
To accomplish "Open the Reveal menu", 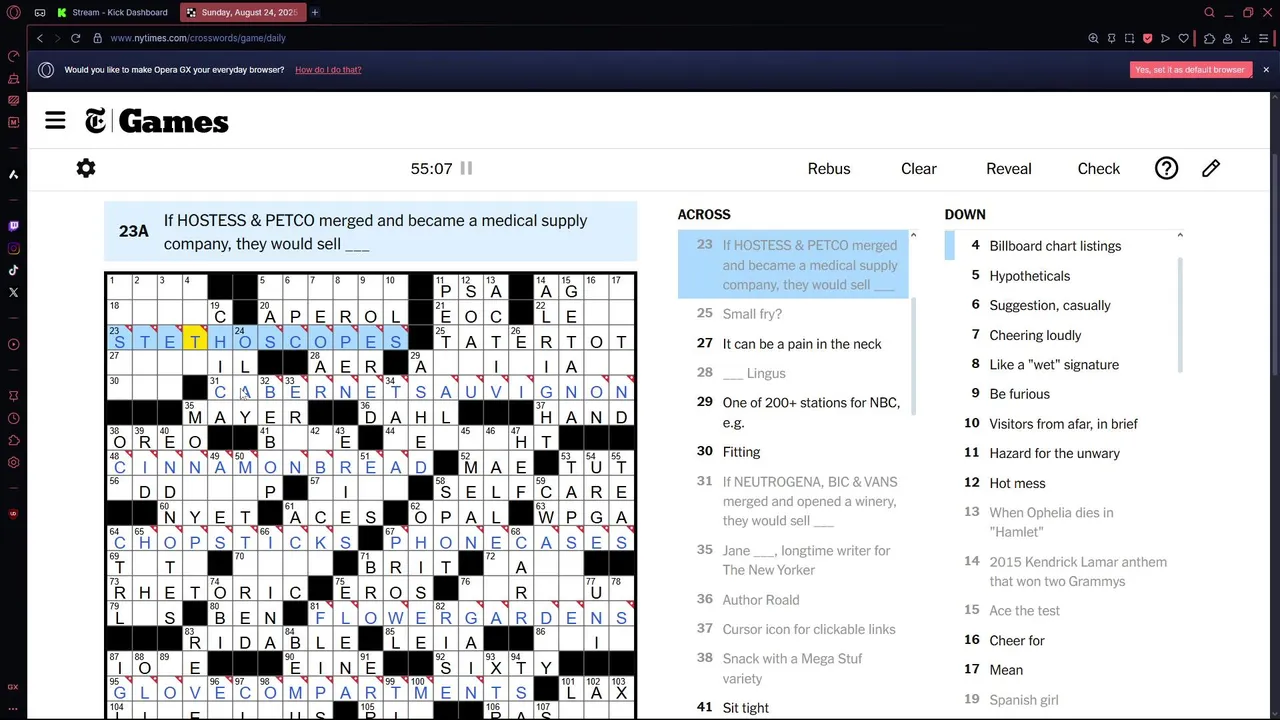I will pyautogui.click(x=1008, y=168).
